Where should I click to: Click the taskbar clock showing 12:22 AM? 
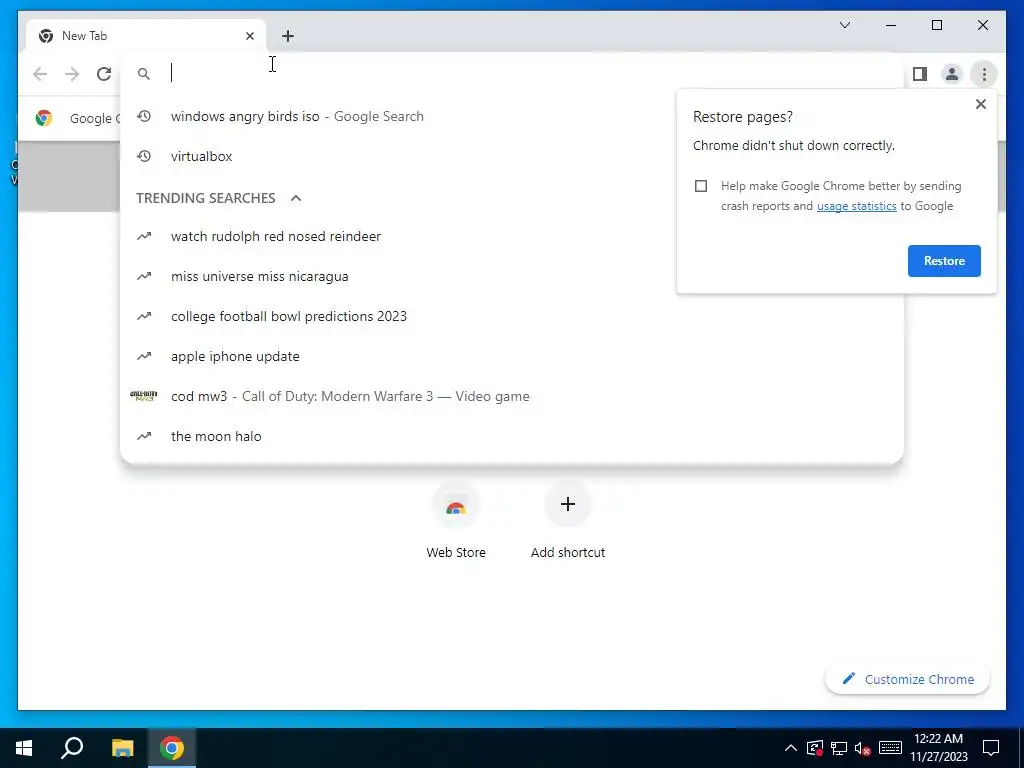pyautogui.click(x=938, y=748)
